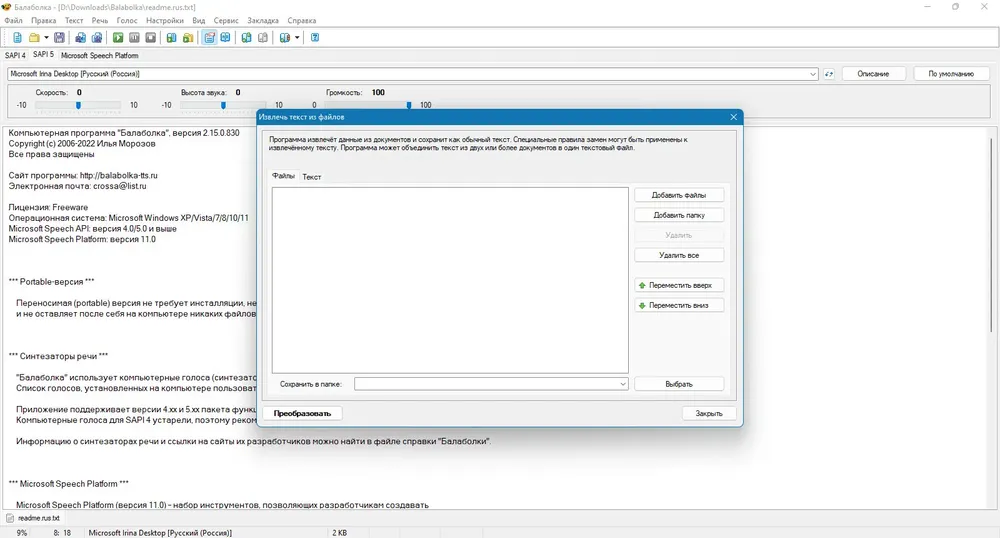Click the open blue book toolbar icon
This screenshot has height=538, width=1000.
[226, 38]
